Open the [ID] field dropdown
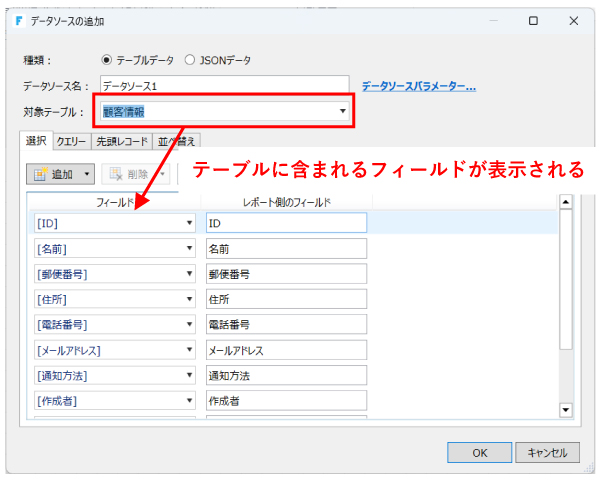This screenshot has height=482, width=600. pyautogui.click(x=189, y=223)
